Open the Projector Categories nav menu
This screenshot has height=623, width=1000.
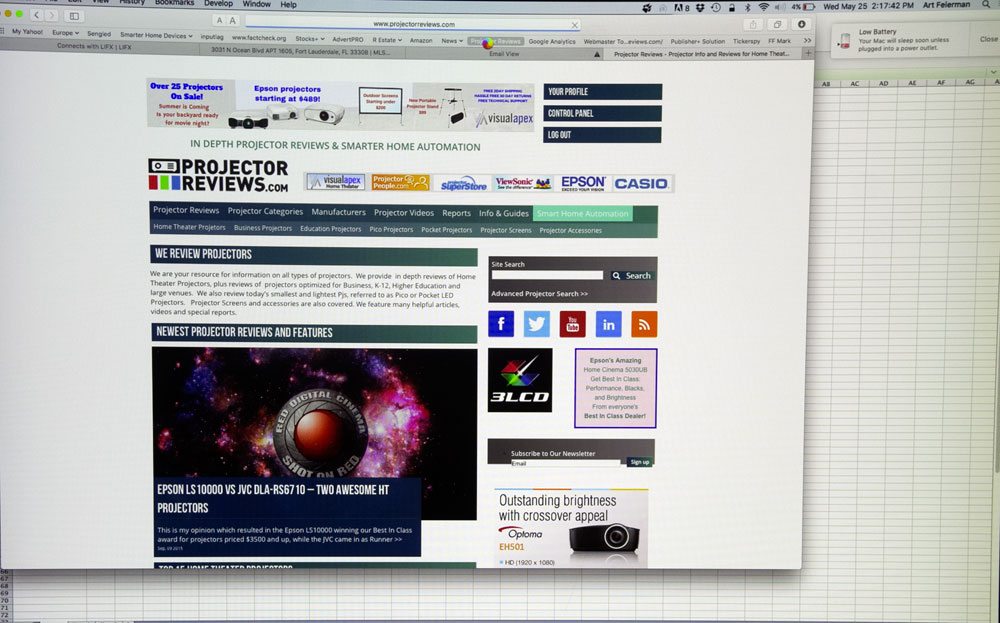point(265,211)
